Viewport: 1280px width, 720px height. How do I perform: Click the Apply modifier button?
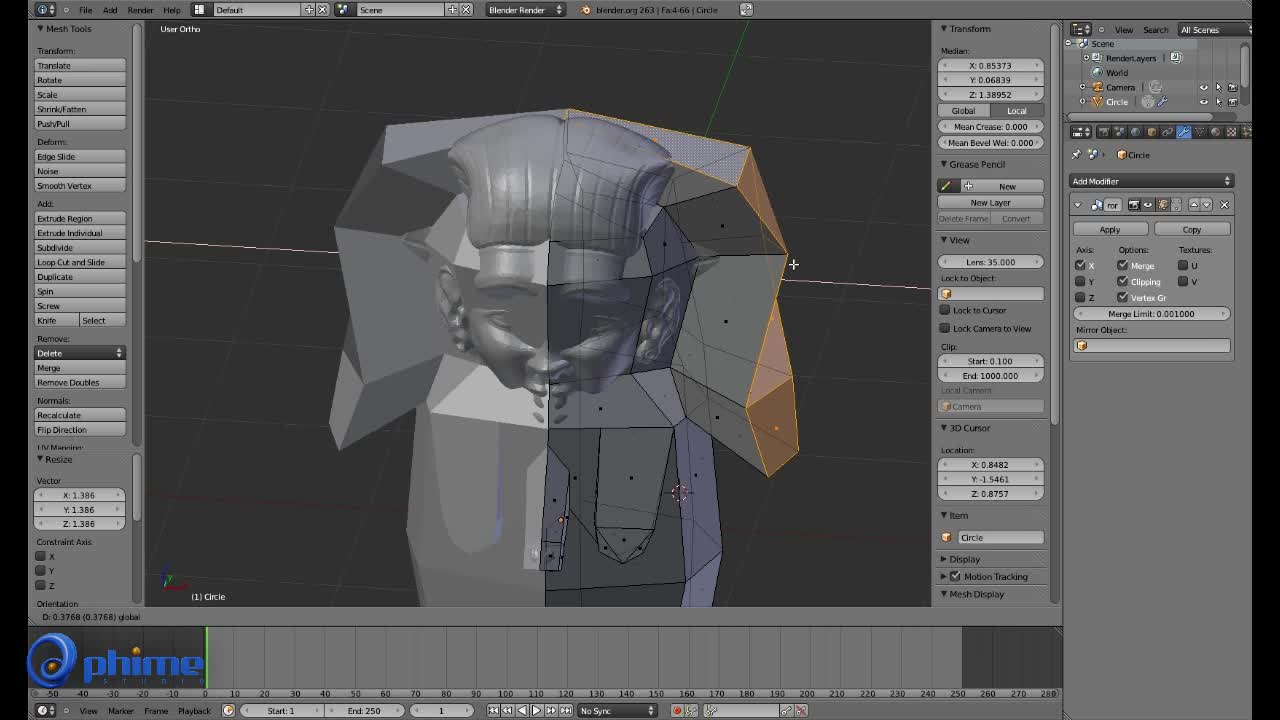tap(1110, 229)
